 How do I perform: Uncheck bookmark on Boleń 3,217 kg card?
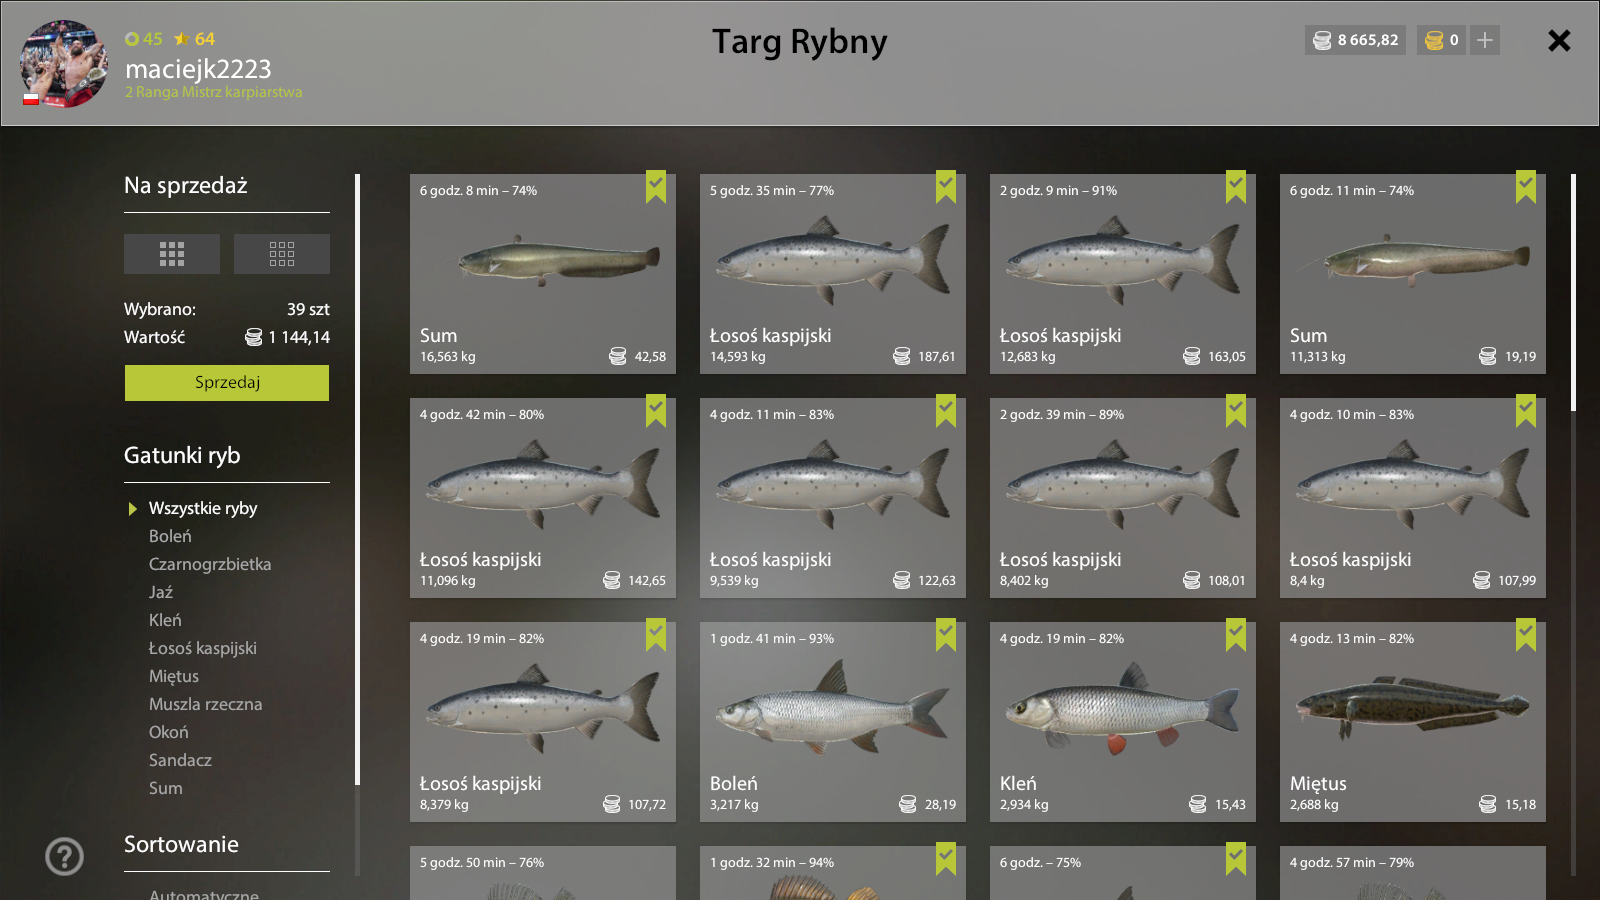point(946,635)
